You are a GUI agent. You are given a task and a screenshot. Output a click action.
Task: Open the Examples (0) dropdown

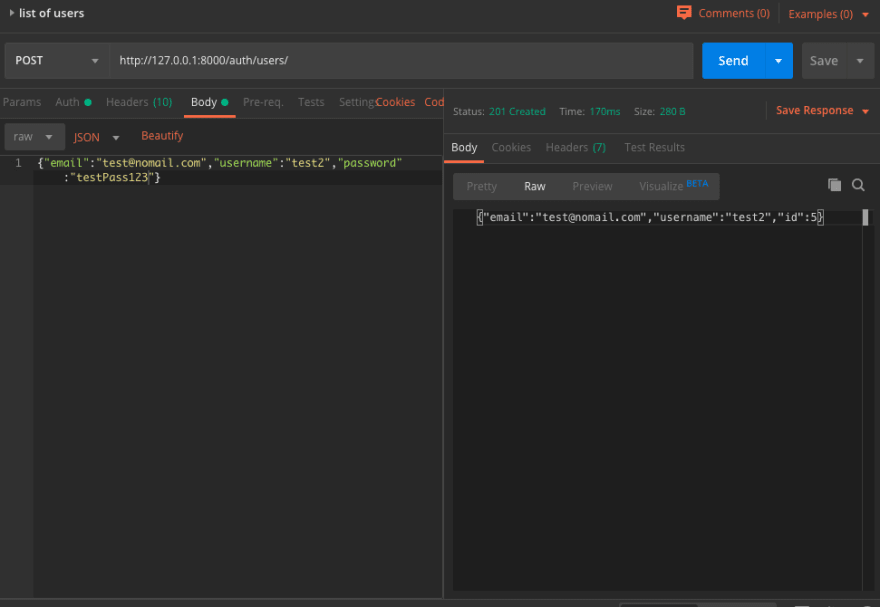click(828, 14)
